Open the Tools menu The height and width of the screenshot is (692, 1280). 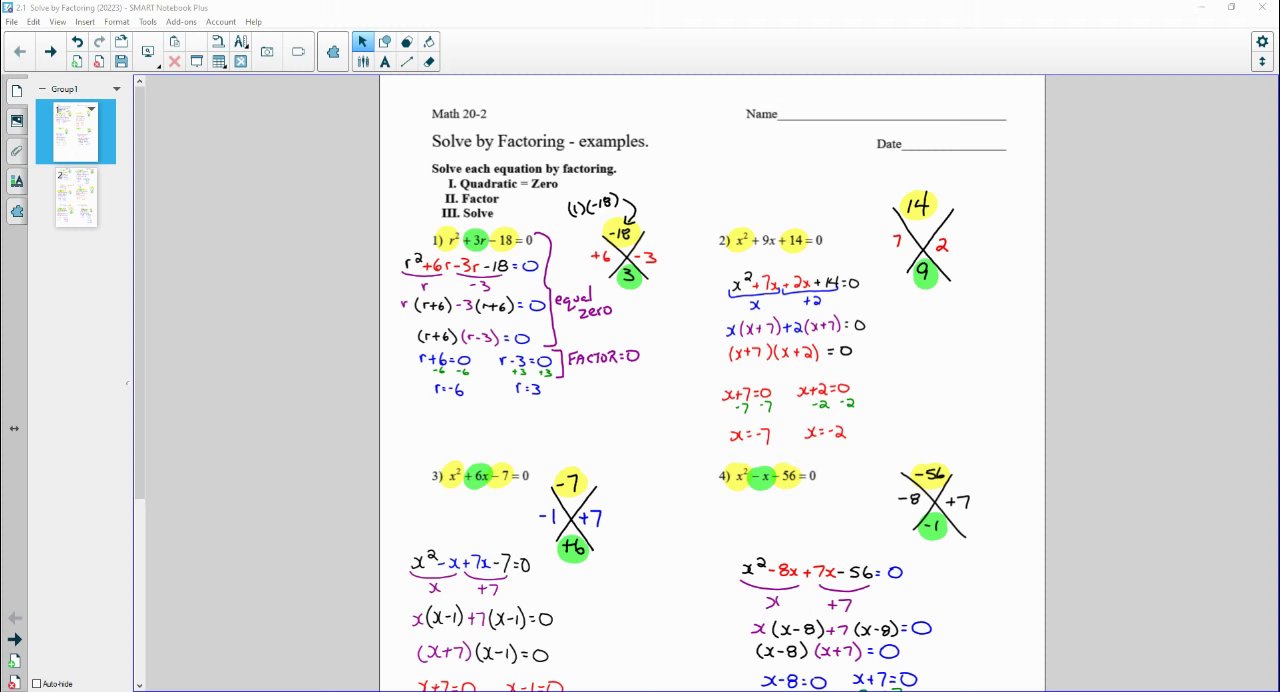[x=148, y=22]
